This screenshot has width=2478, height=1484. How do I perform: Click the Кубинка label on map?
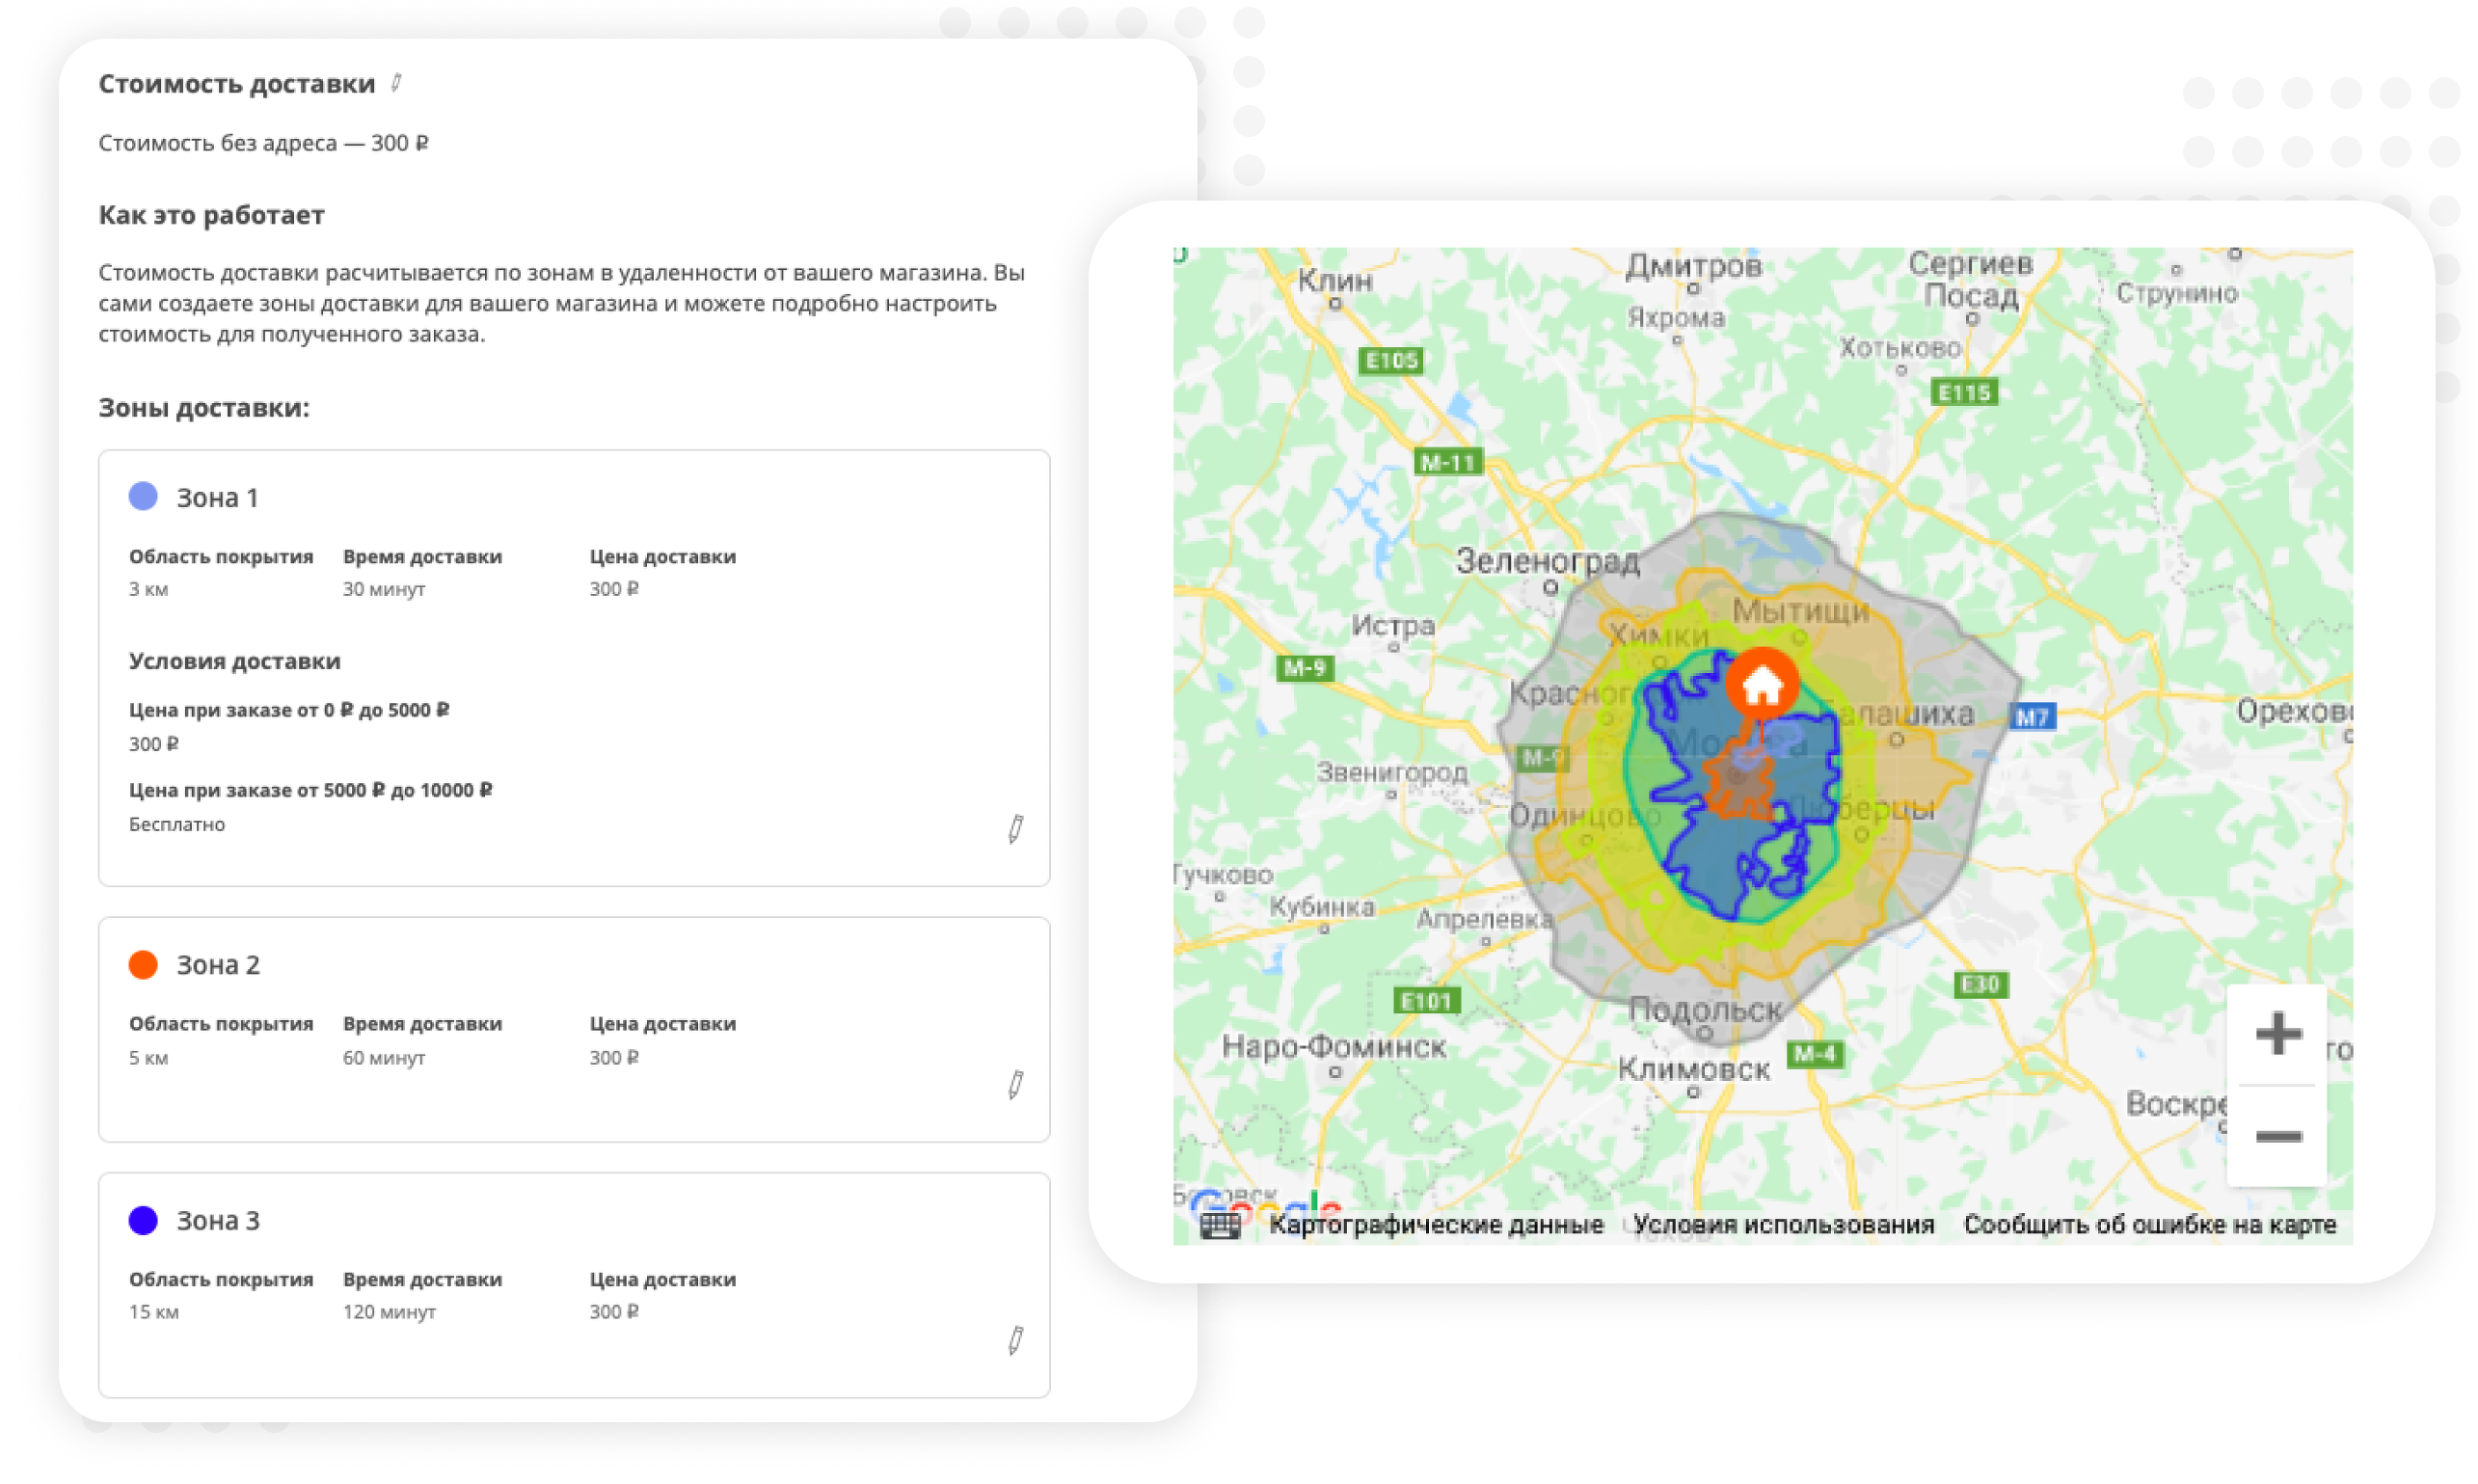tap(1322, 907)
